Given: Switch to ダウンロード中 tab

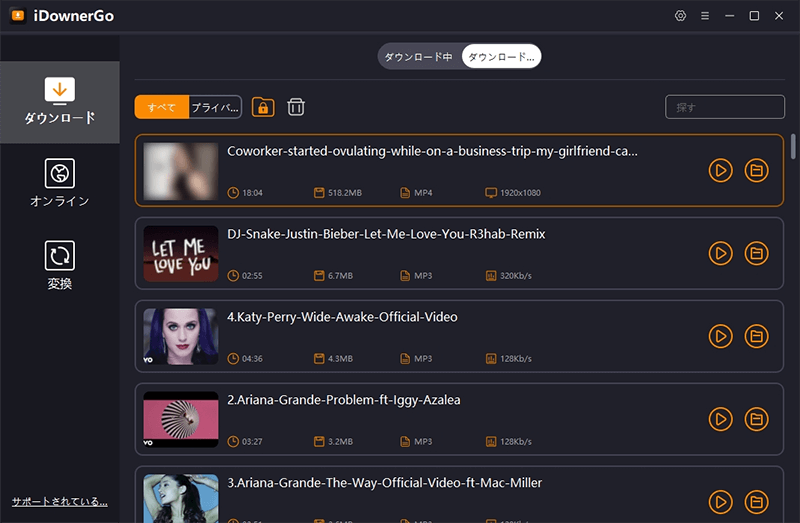Looking at the screenshot, I should point(419,57).
